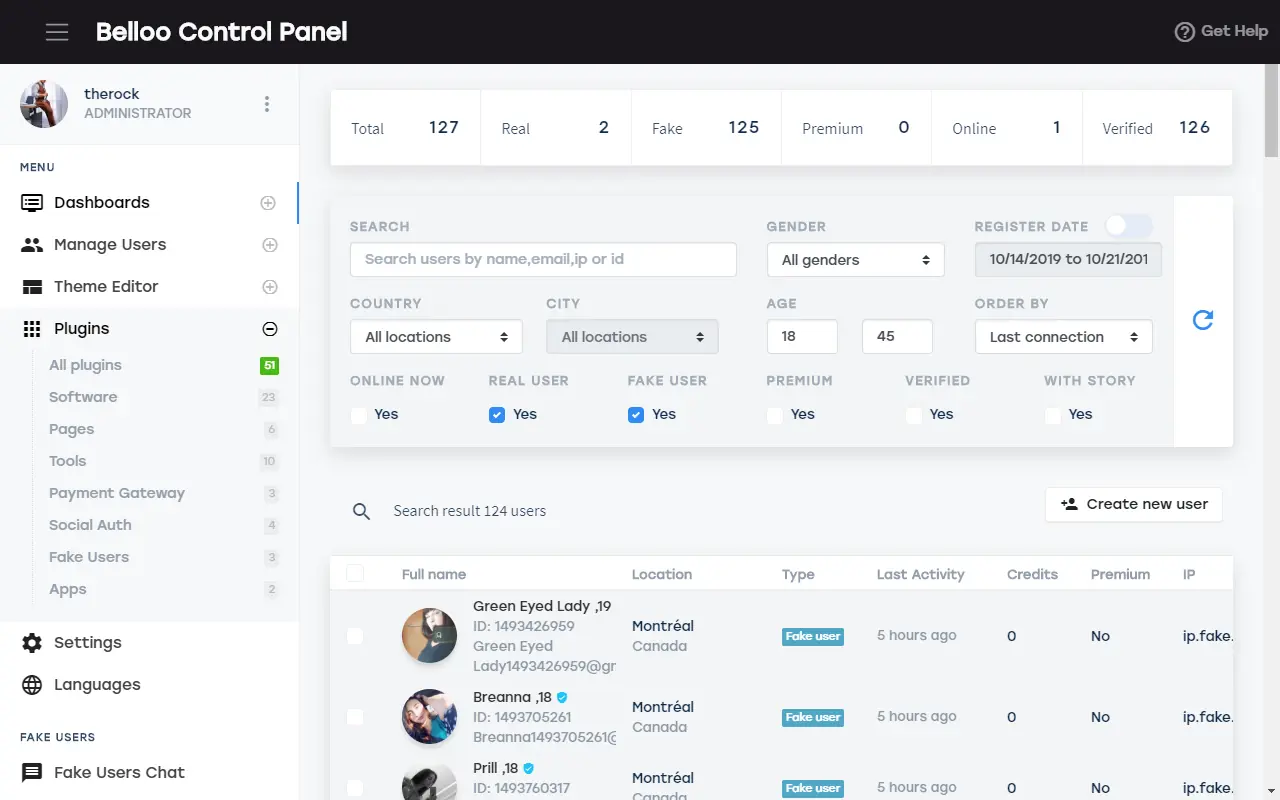Check the Verified Yes checkbox

pos(914,415)
